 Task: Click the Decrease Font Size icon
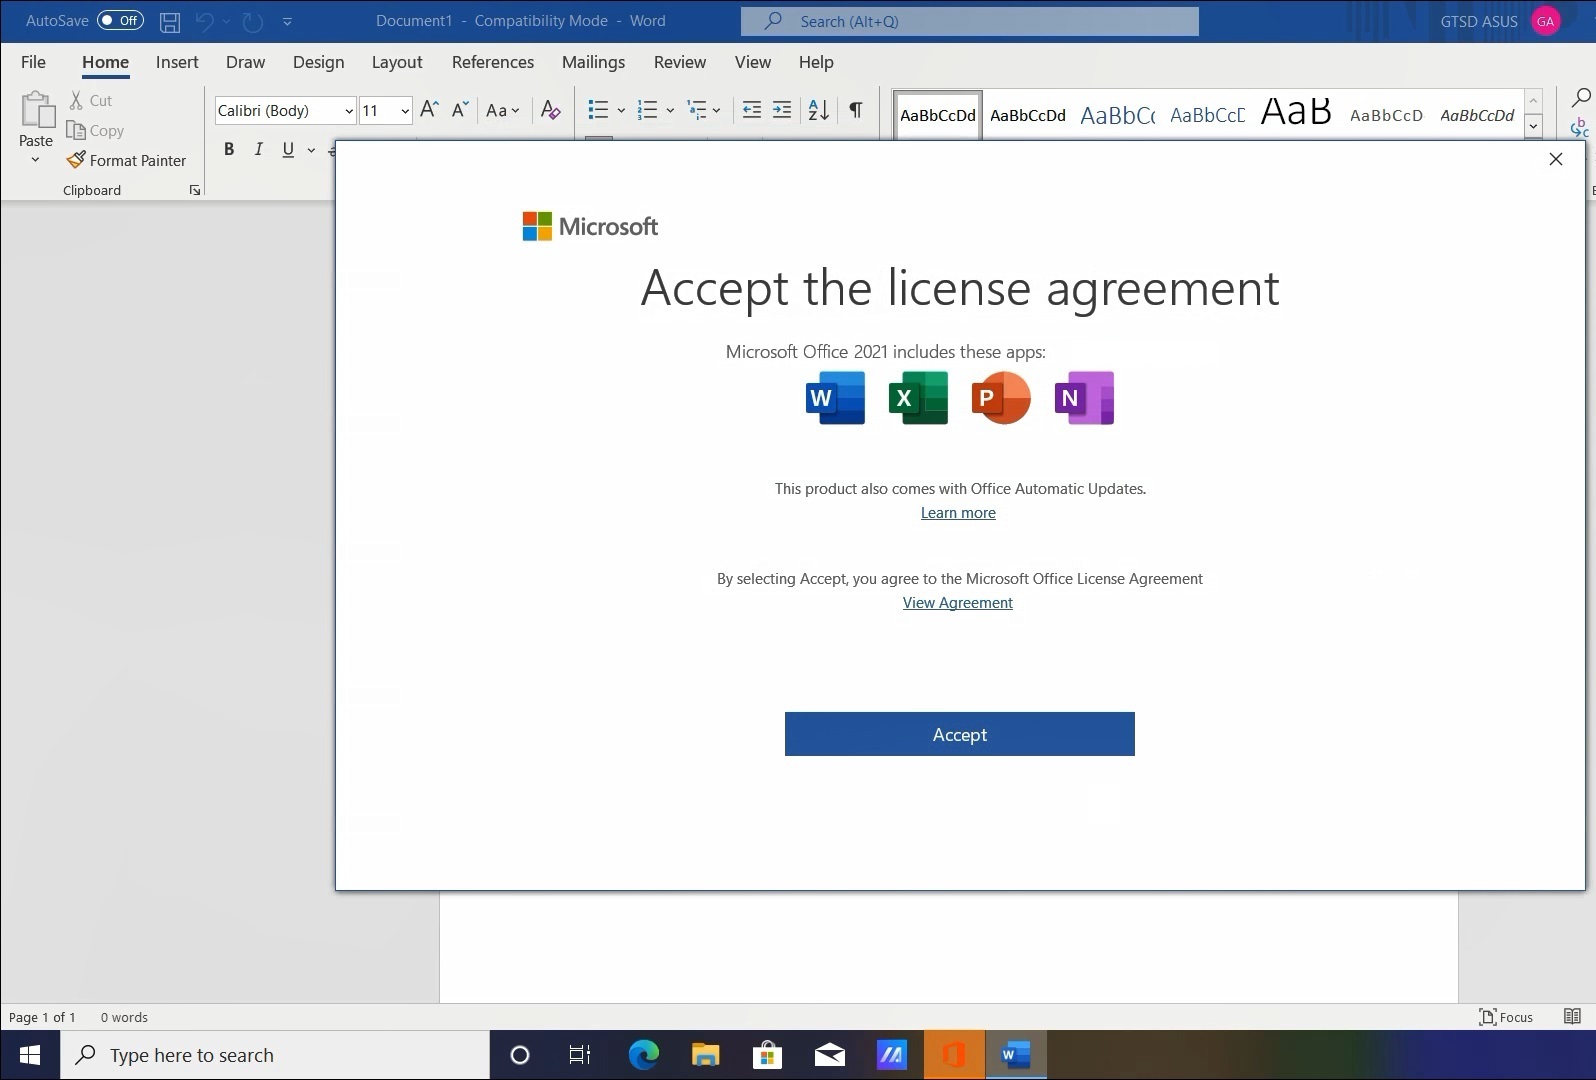[460, 109]
